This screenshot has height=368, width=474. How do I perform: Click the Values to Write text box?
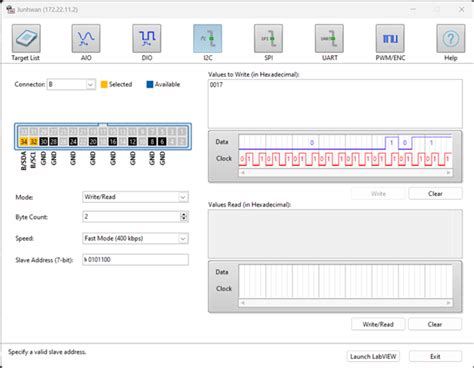point(335,103)
